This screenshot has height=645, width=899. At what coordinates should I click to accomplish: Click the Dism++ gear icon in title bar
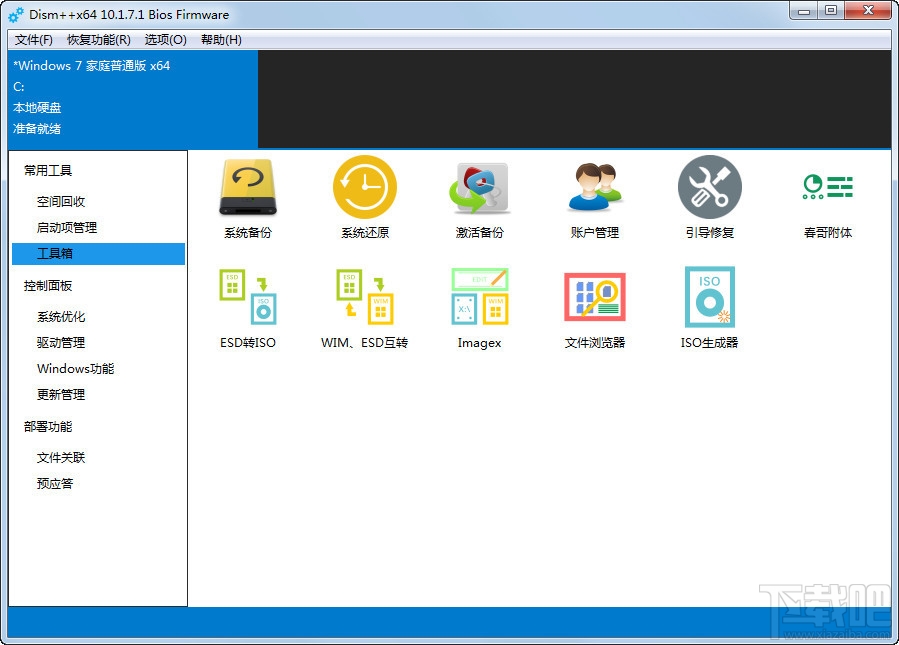click(16, 15)
